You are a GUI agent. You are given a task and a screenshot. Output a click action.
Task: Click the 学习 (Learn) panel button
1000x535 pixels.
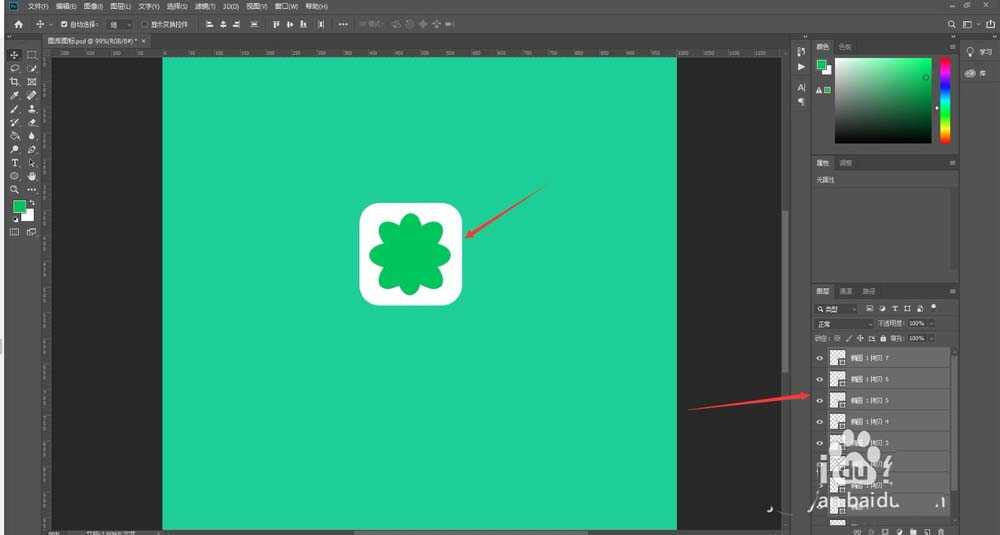click(x=976, y=52)
